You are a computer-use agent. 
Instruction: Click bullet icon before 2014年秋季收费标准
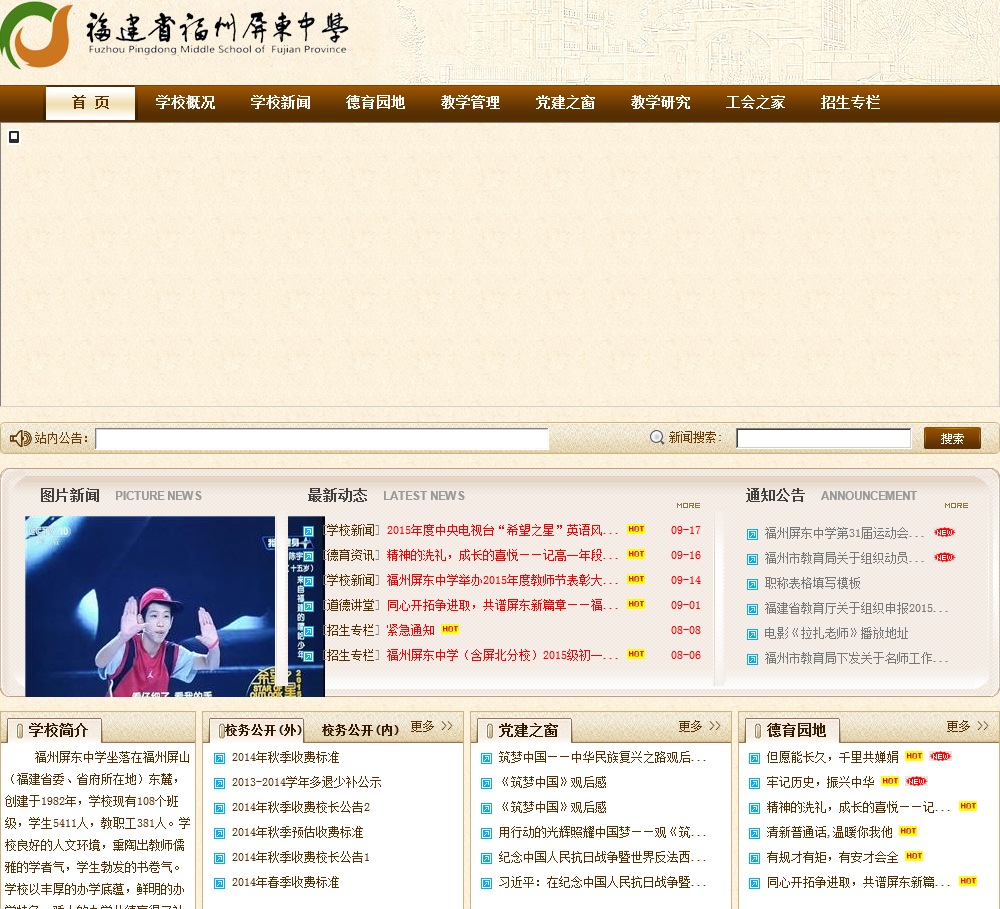pyautogui.click(x=219, y=758)
